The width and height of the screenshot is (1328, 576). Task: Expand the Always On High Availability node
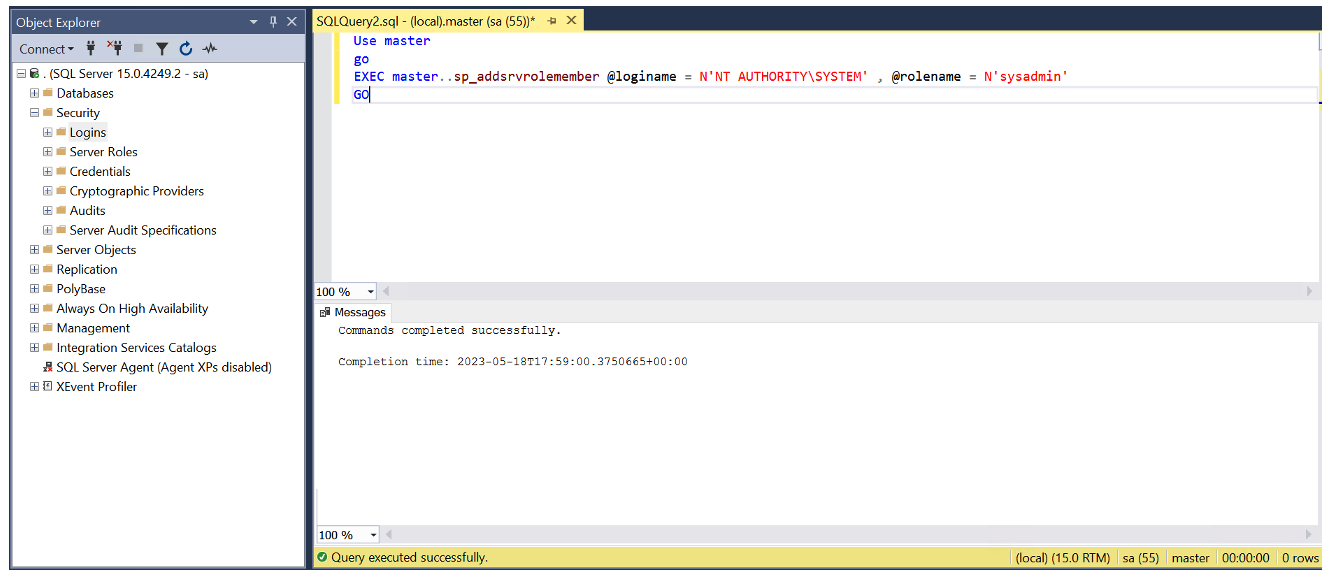pos(34,308)
